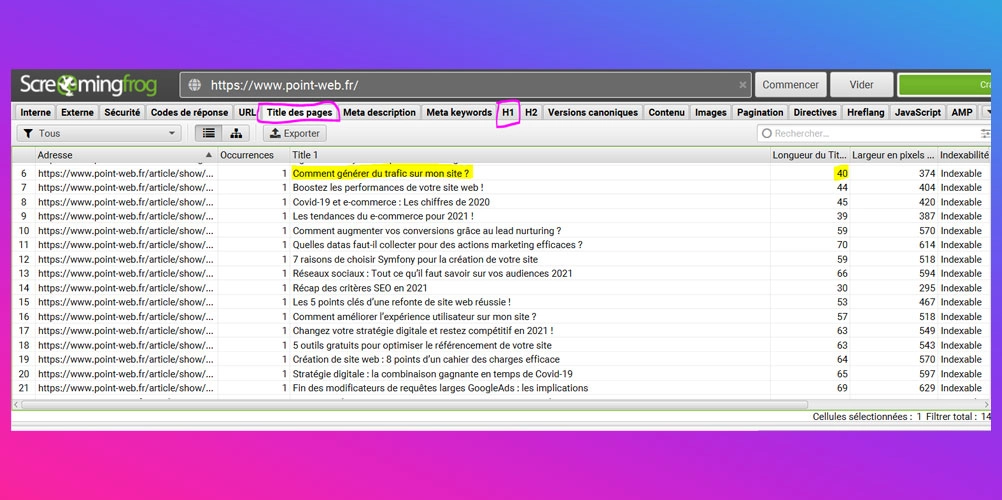Image resolution: width=1002 pixels, height=500 pixels.
Task: Select the H1 tab
Action: [x=508, y=113]
